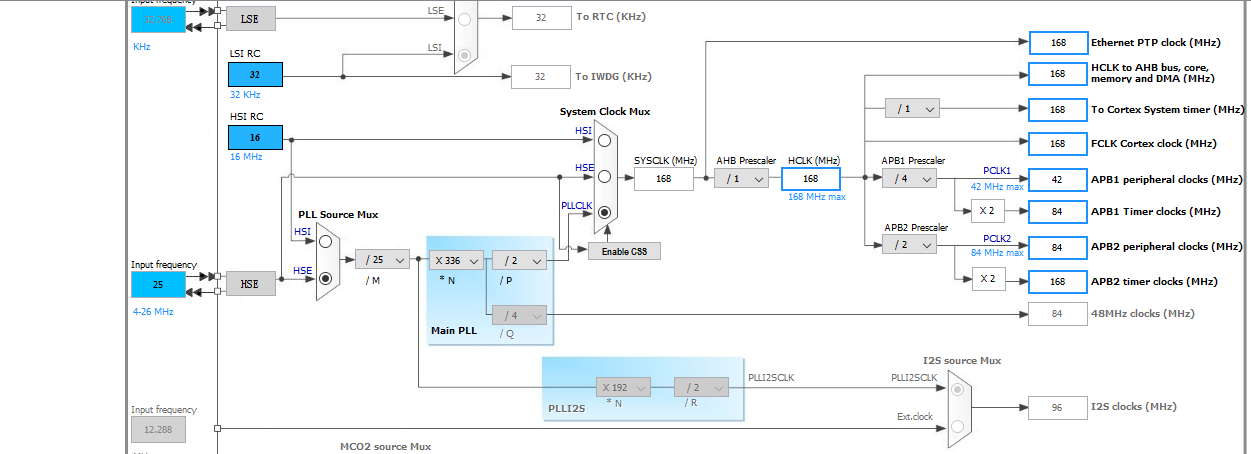Viewport: 1251px width, 454px height.
Task: Click the To IWDG (KHz) value box
Action: pos(540,76)
